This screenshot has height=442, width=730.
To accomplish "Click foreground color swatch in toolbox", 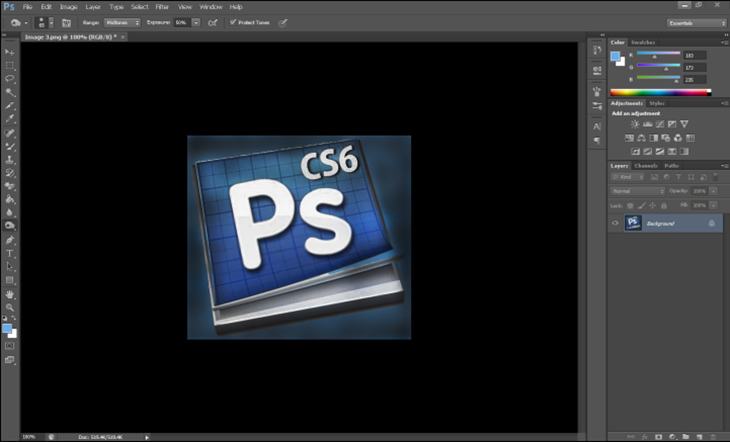I will [7, 328].
